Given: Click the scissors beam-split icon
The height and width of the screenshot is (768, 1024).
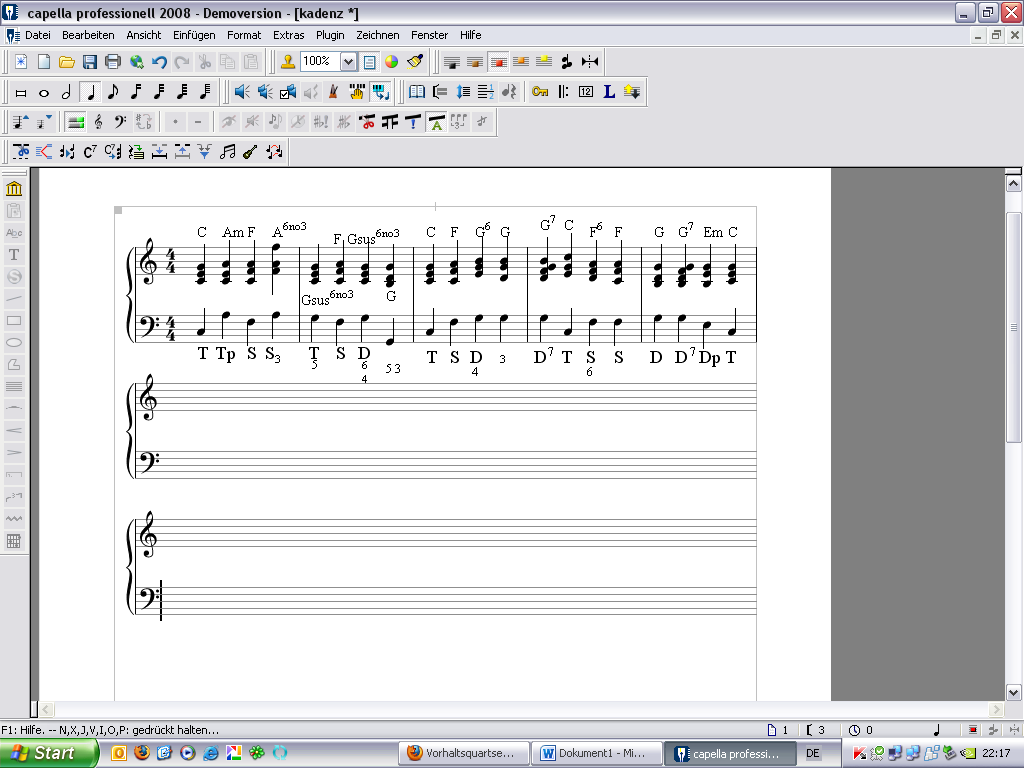Looking at the screenshot, I should pos(367,122).
